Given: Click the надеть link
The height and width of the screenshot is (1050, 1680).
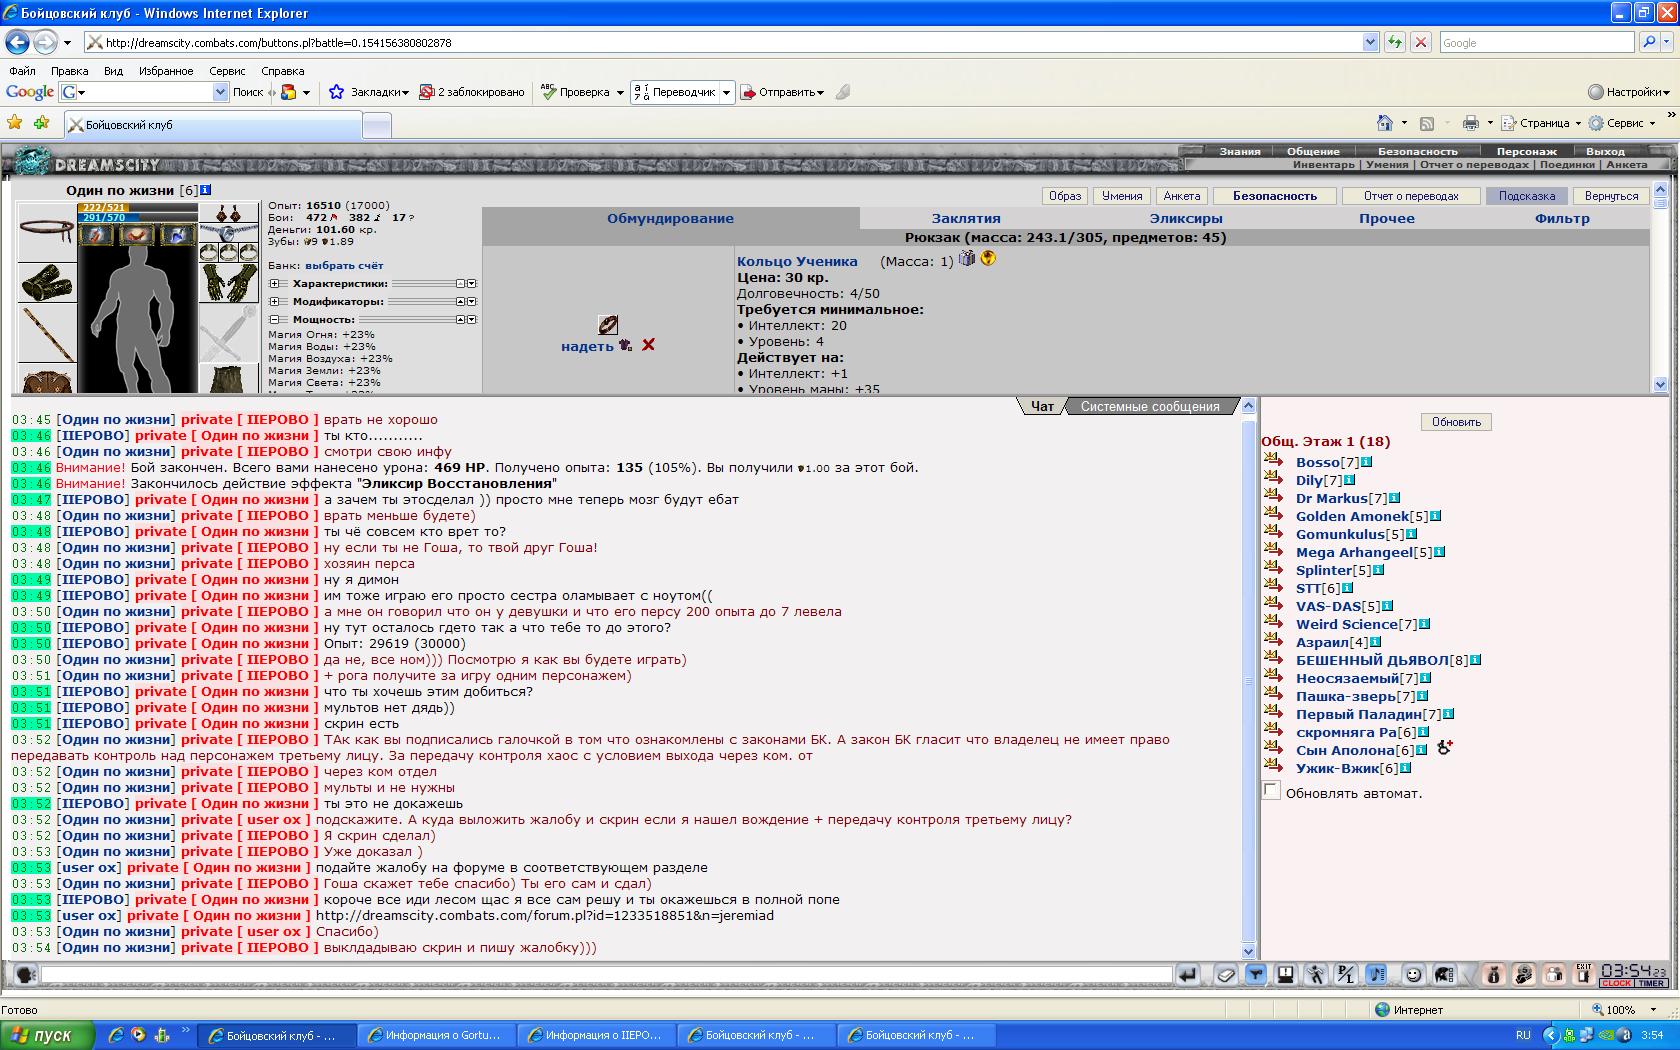Looking at the screenshot, I should [587, 346].
